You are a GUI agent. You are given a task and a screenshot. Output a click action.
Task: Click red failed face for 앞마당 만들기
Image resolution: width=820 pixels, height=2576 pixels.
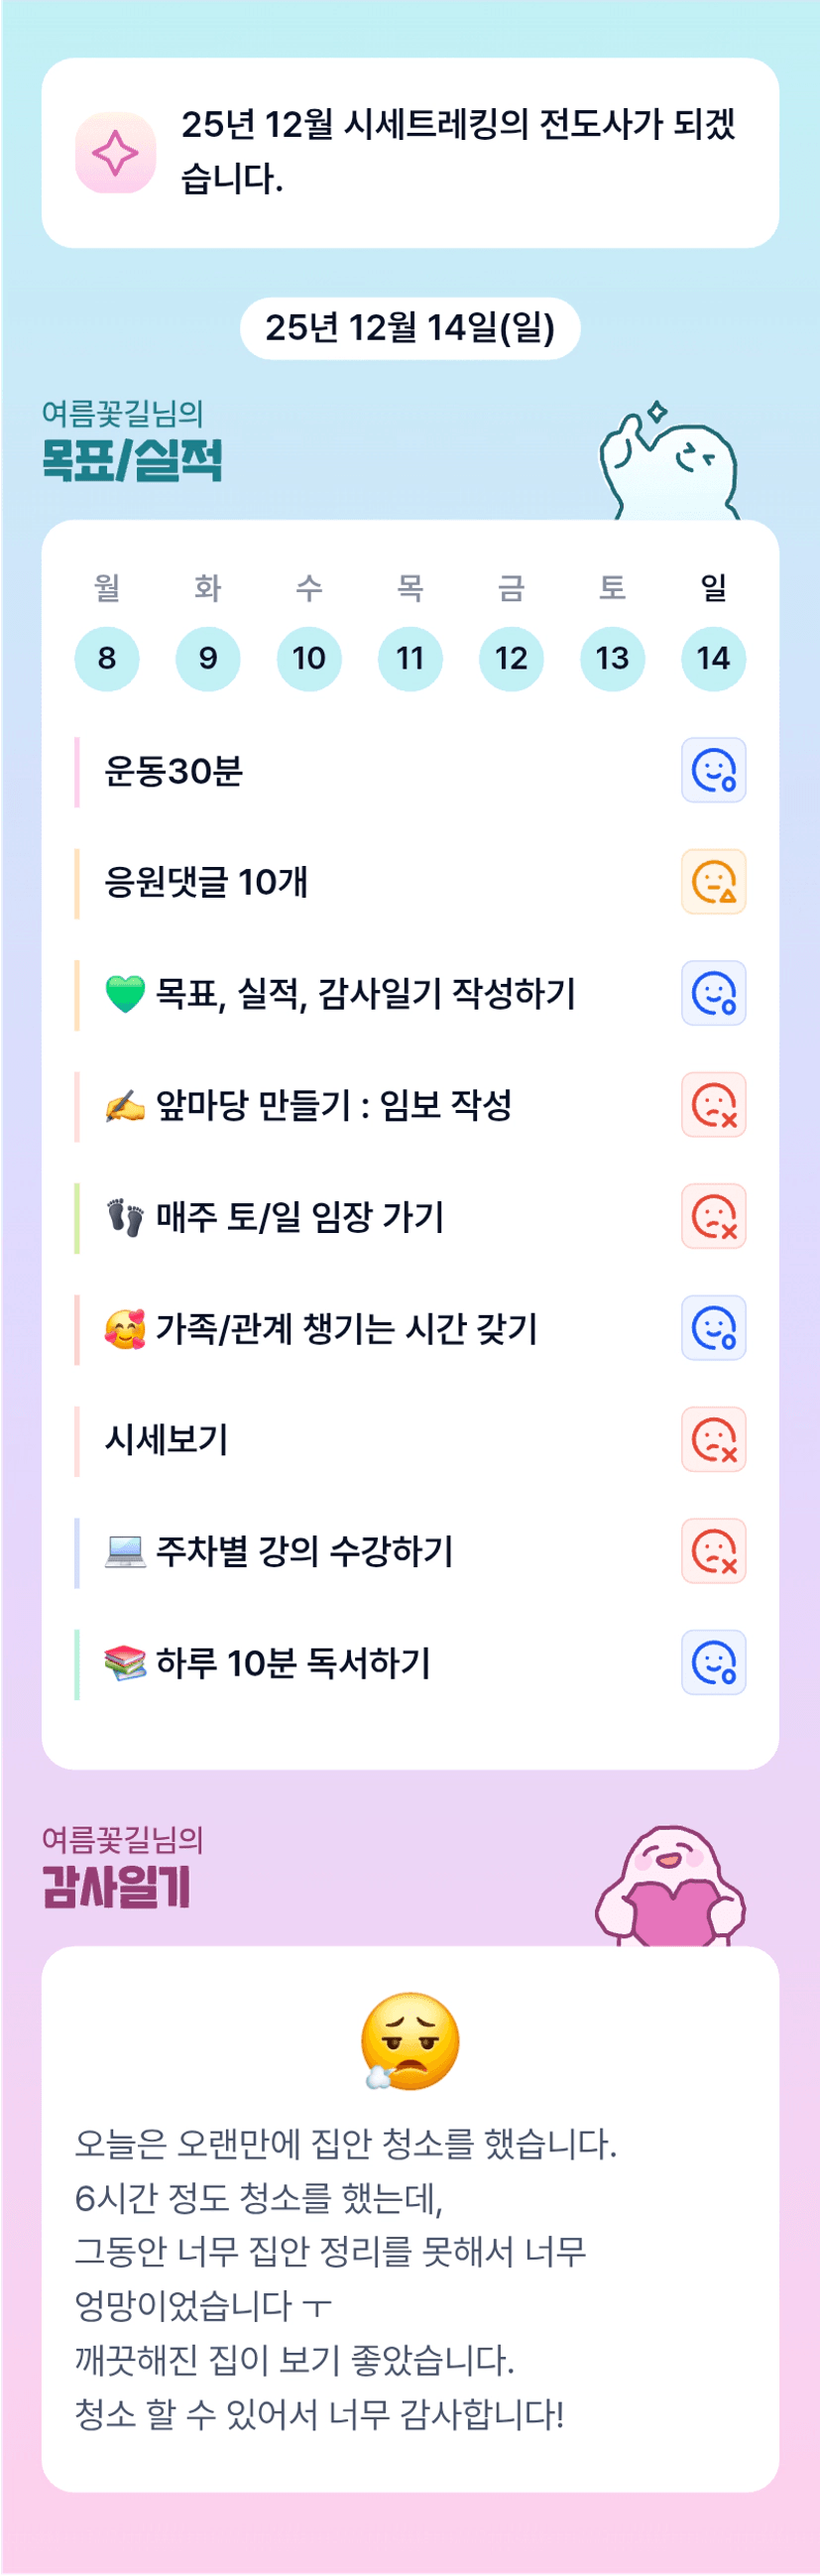click(x=713, y=1105)
